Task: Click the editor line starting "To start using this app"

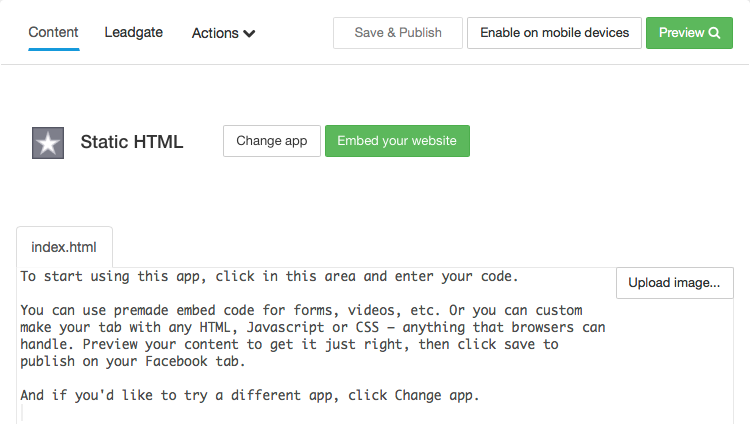Action: 269,276
